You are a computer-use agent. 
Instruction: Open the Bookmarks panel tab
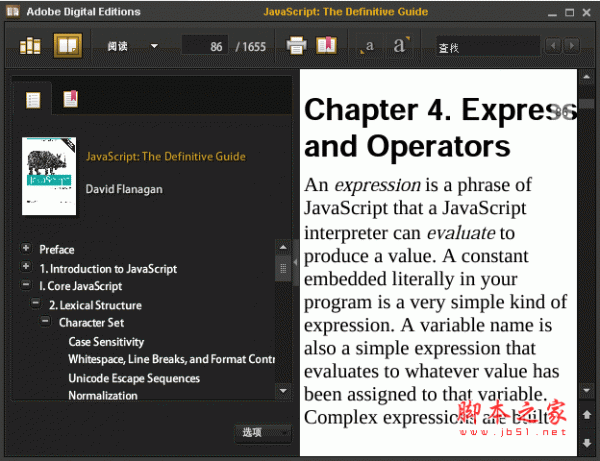70,99
